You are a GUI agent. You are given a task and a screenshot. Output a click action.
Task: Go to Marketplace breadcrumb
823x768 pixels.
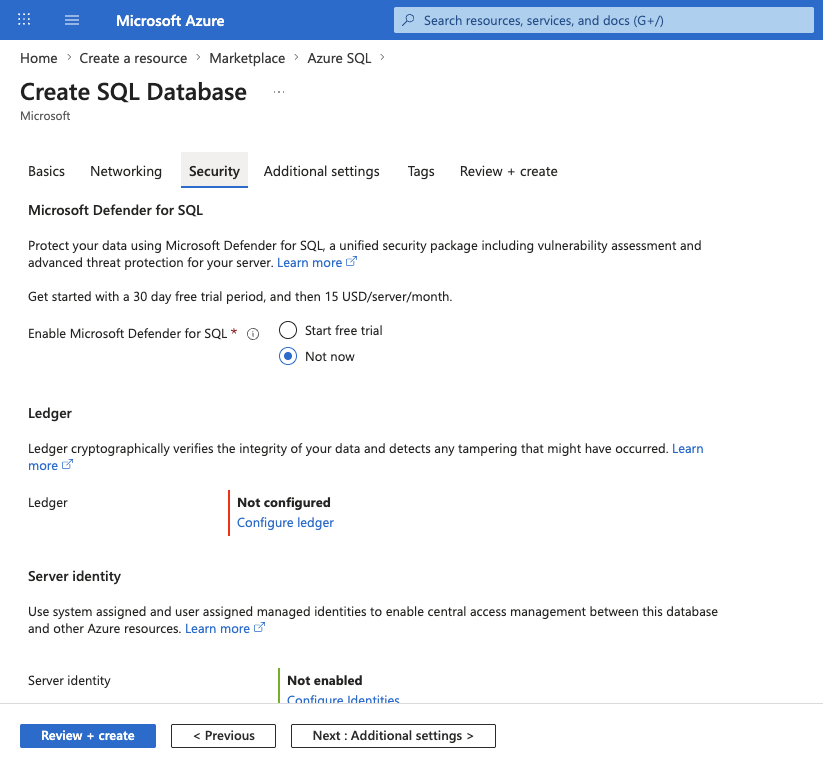pos(247,58)
